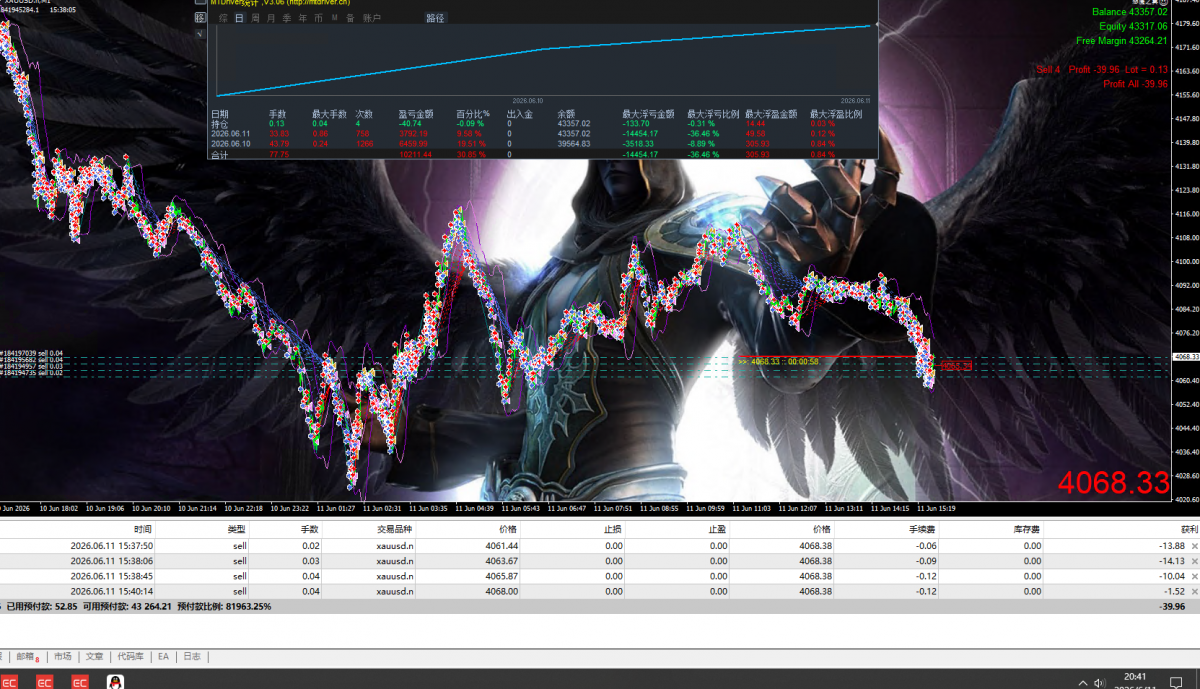Viewport: 1200px width, 689px height.
Task: Select the 账户 tab in MTDriver stats
Action: coord(371,18)
